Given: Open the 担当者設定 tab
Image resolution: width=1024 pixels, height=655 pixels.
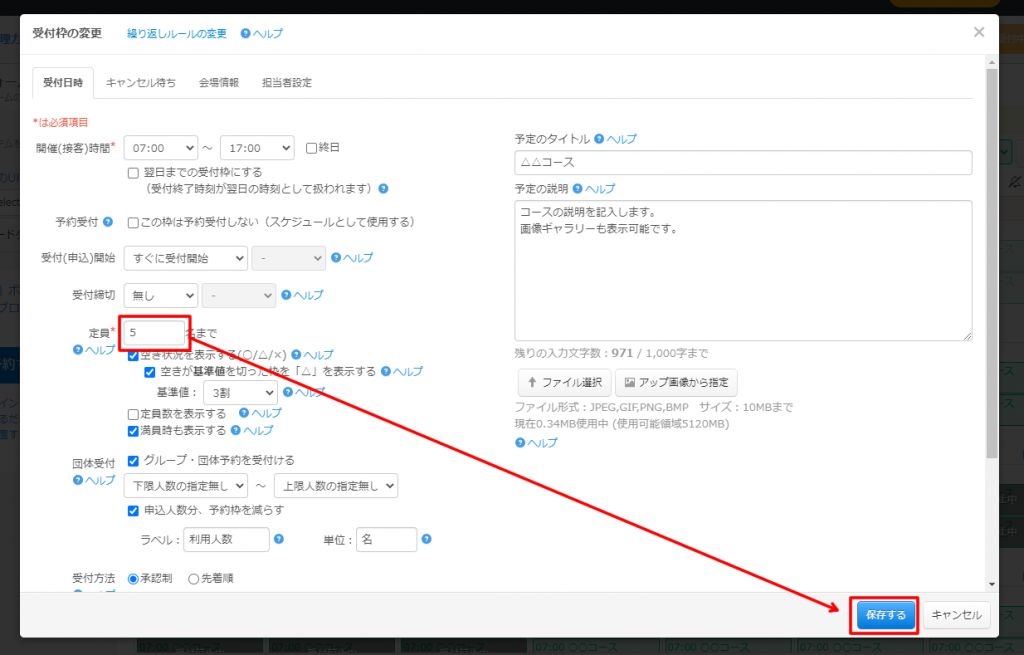Looking at the screenshot, I should pyautogui.click(x=286, y=83).
